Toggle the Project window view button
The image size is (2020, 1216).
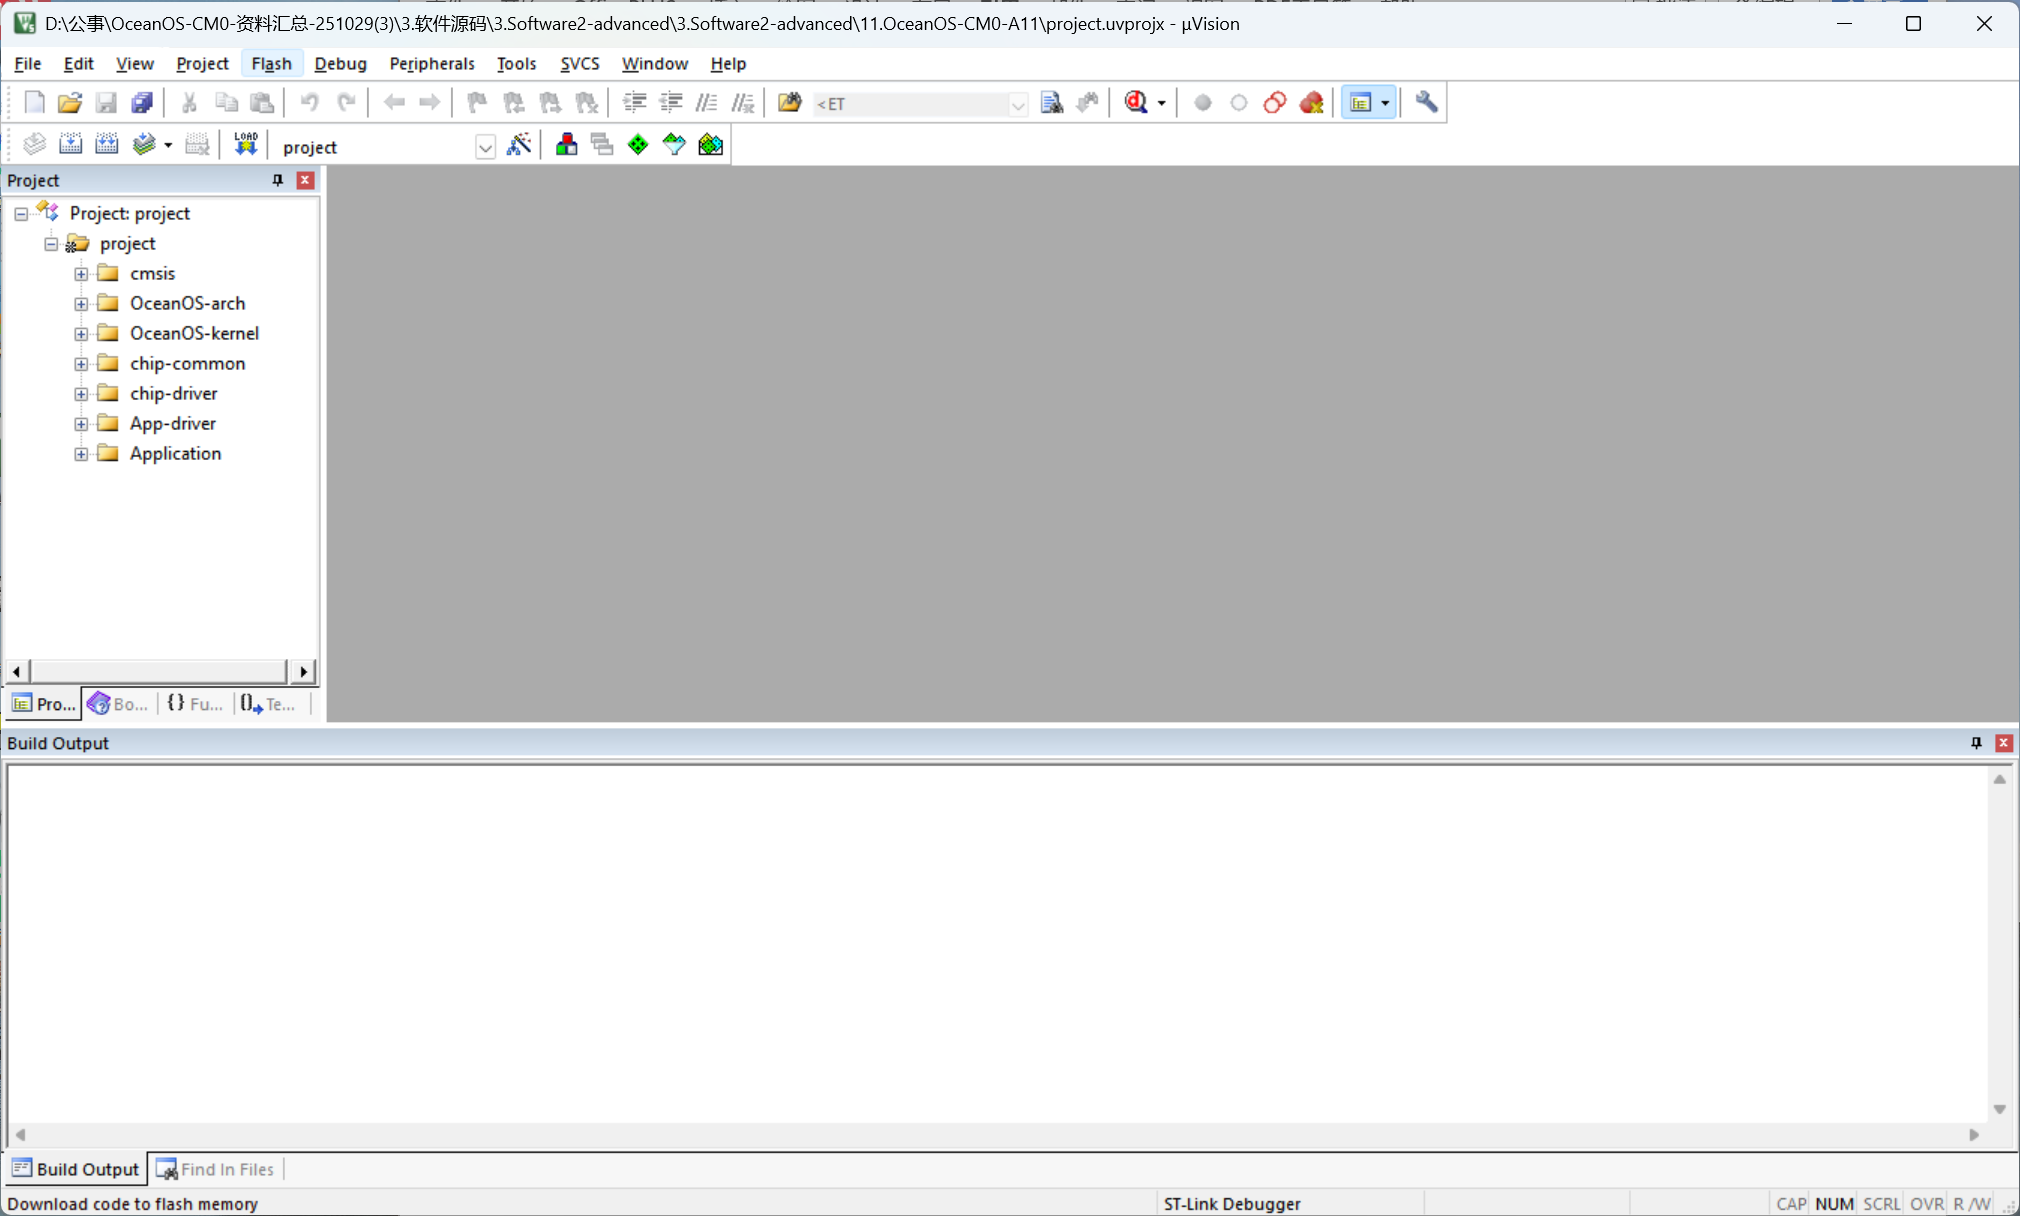pyautogui.click(x=1361, y=103)
